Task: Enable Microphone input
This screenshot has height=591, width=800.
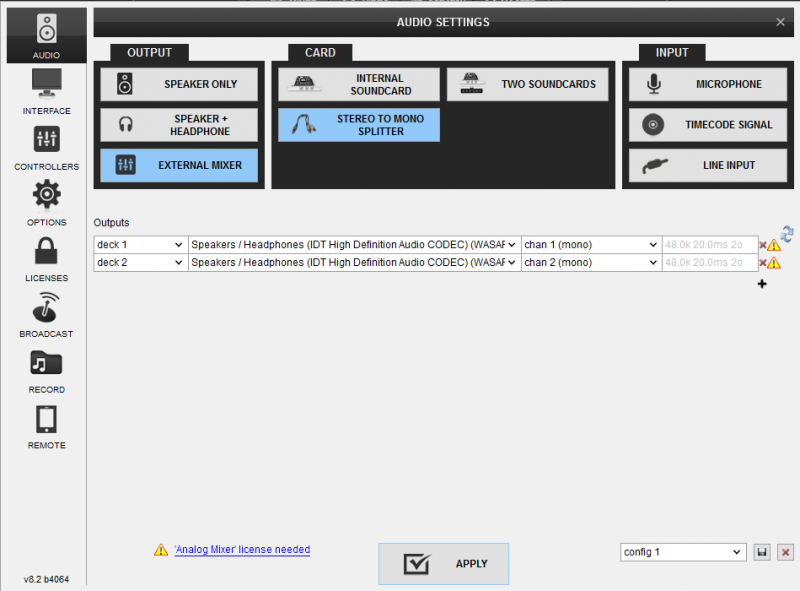Action: click(708, 84)
